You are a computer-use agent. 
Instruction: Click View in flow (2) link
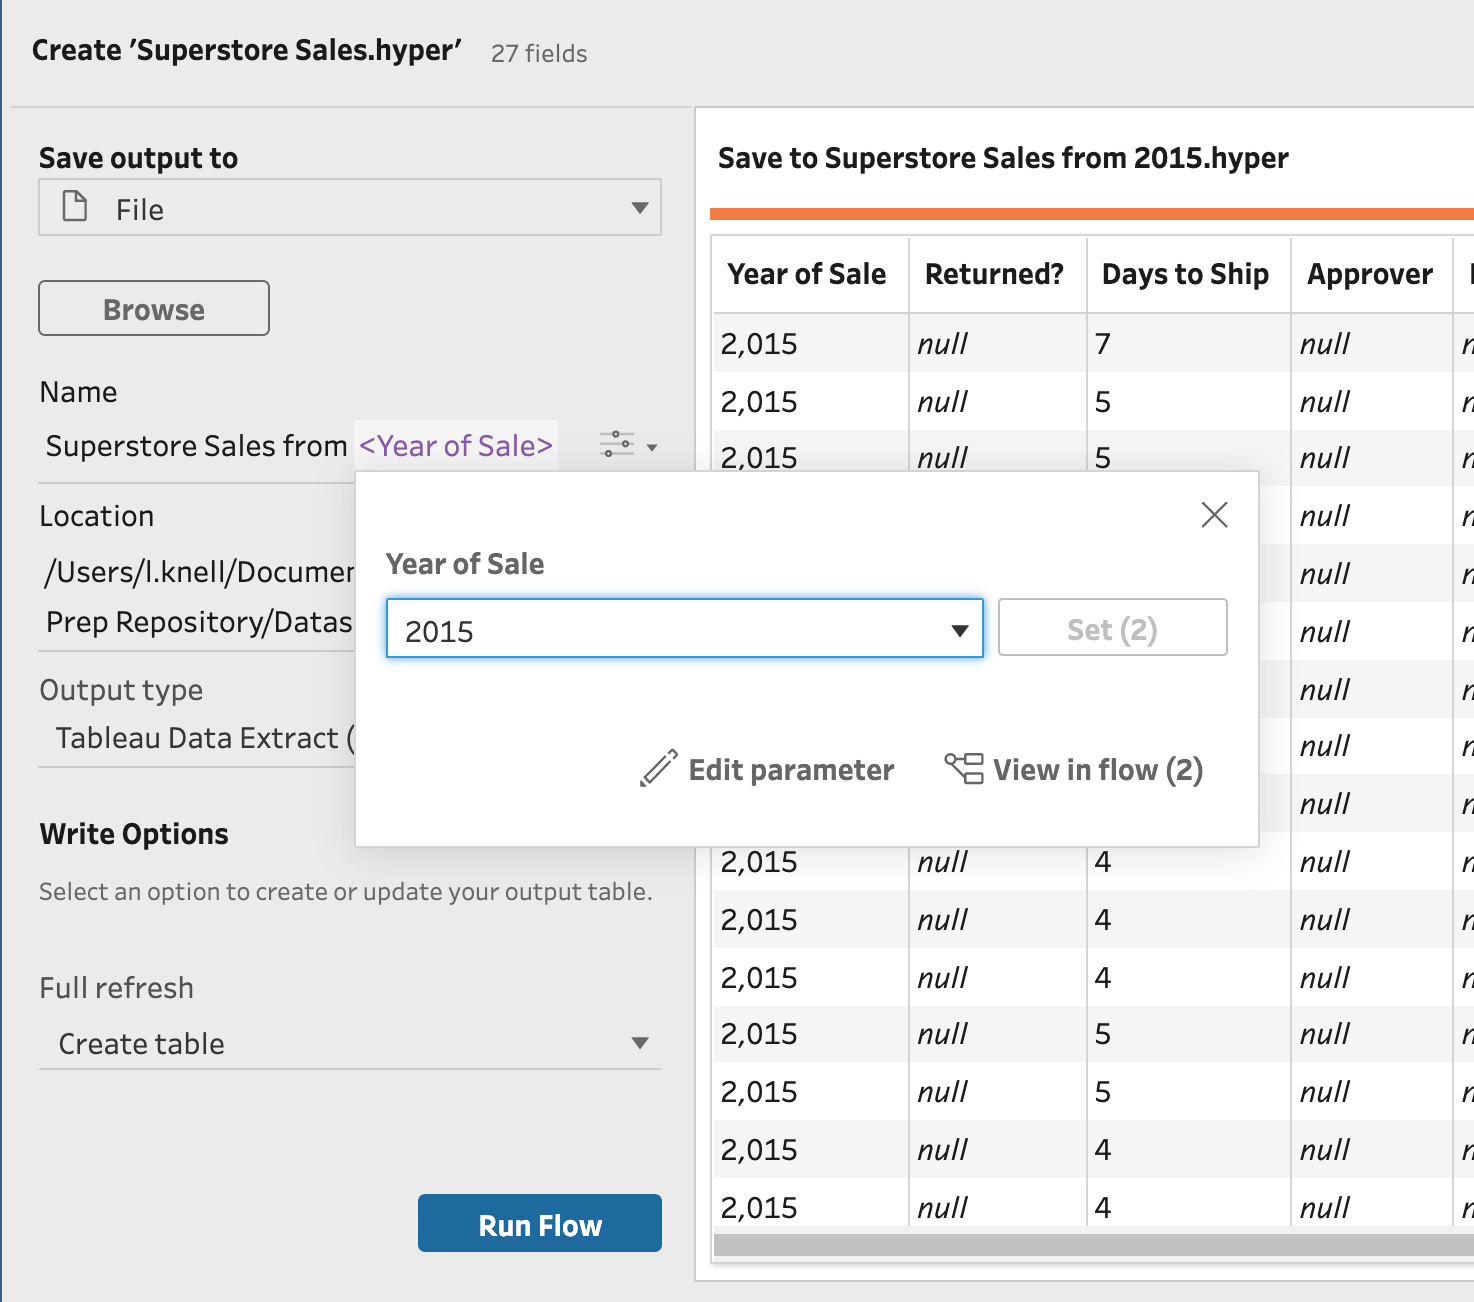(x=1097, y=770)
